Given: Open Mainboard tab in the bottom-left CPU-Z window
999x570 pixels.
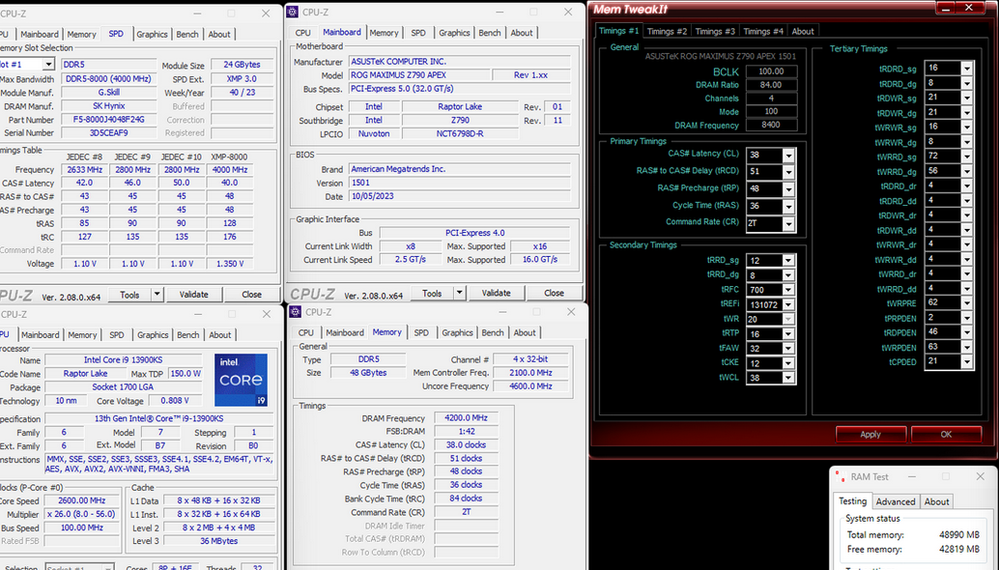Looking at the screenshot, I should coord(40,334).
